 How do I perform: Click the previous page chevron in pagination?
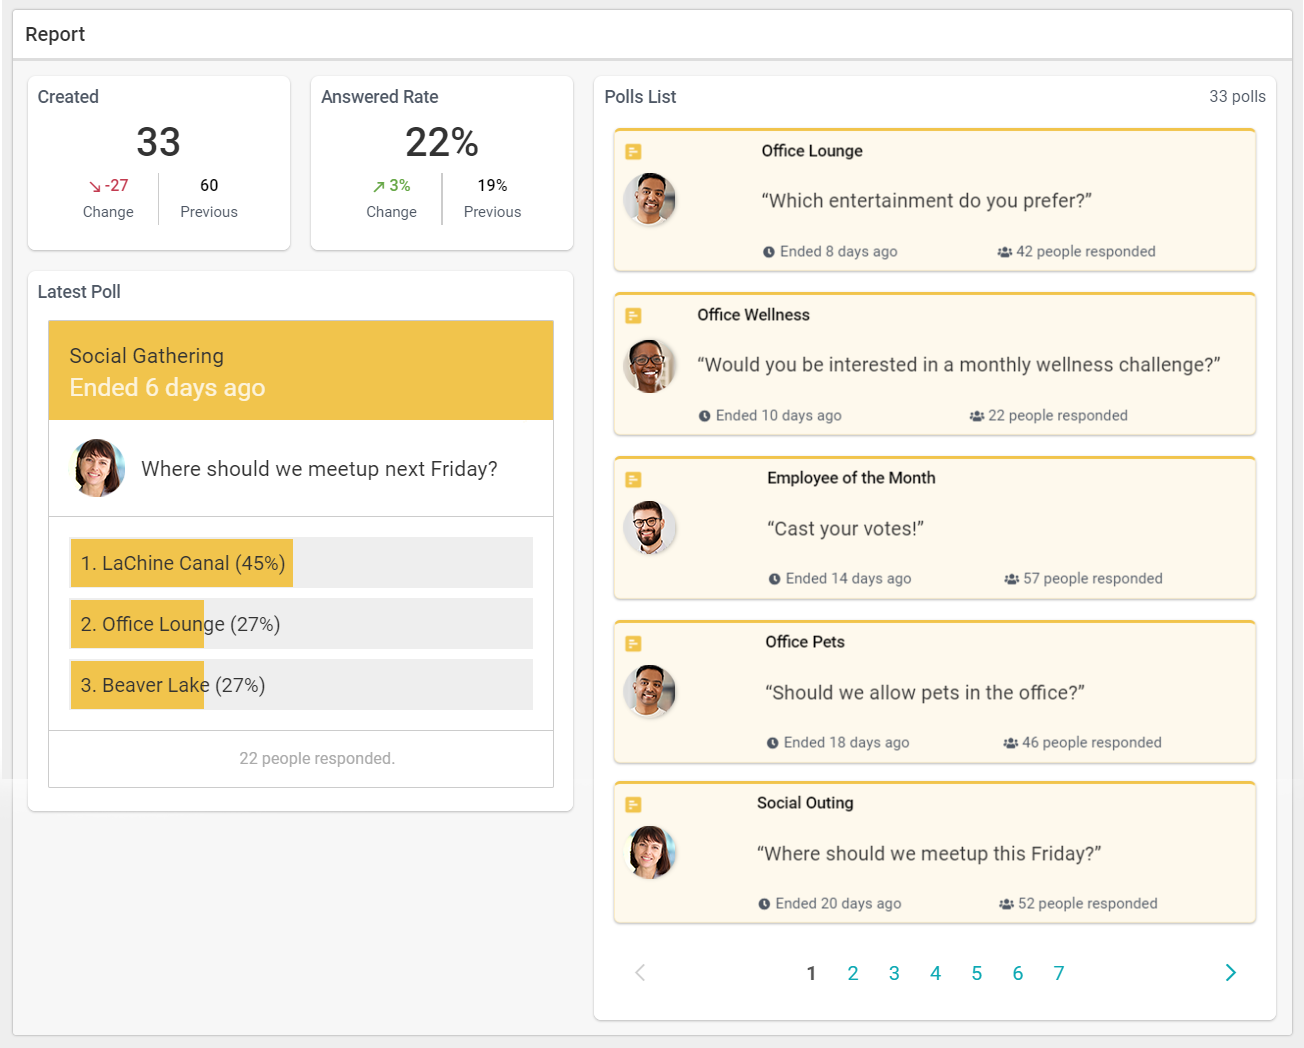(640, 973)
